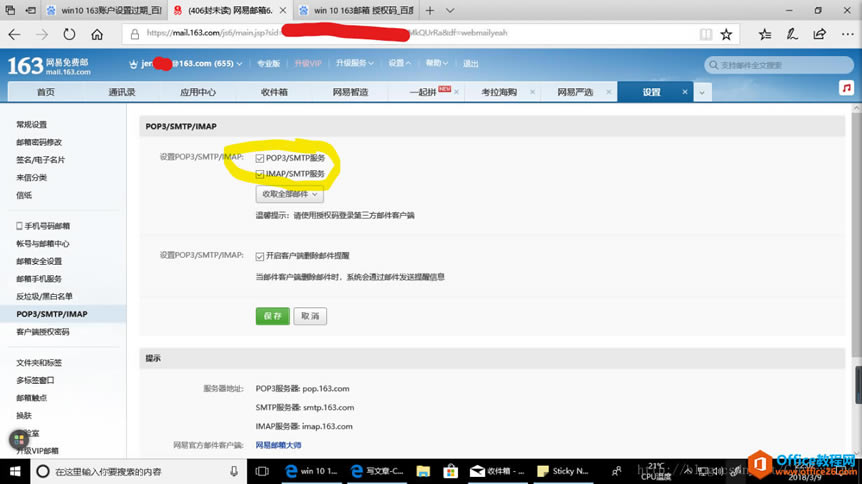Screen dimensions: 862x484
Task: Click the People icon in taskbar
Action: [x=617, y=471]
